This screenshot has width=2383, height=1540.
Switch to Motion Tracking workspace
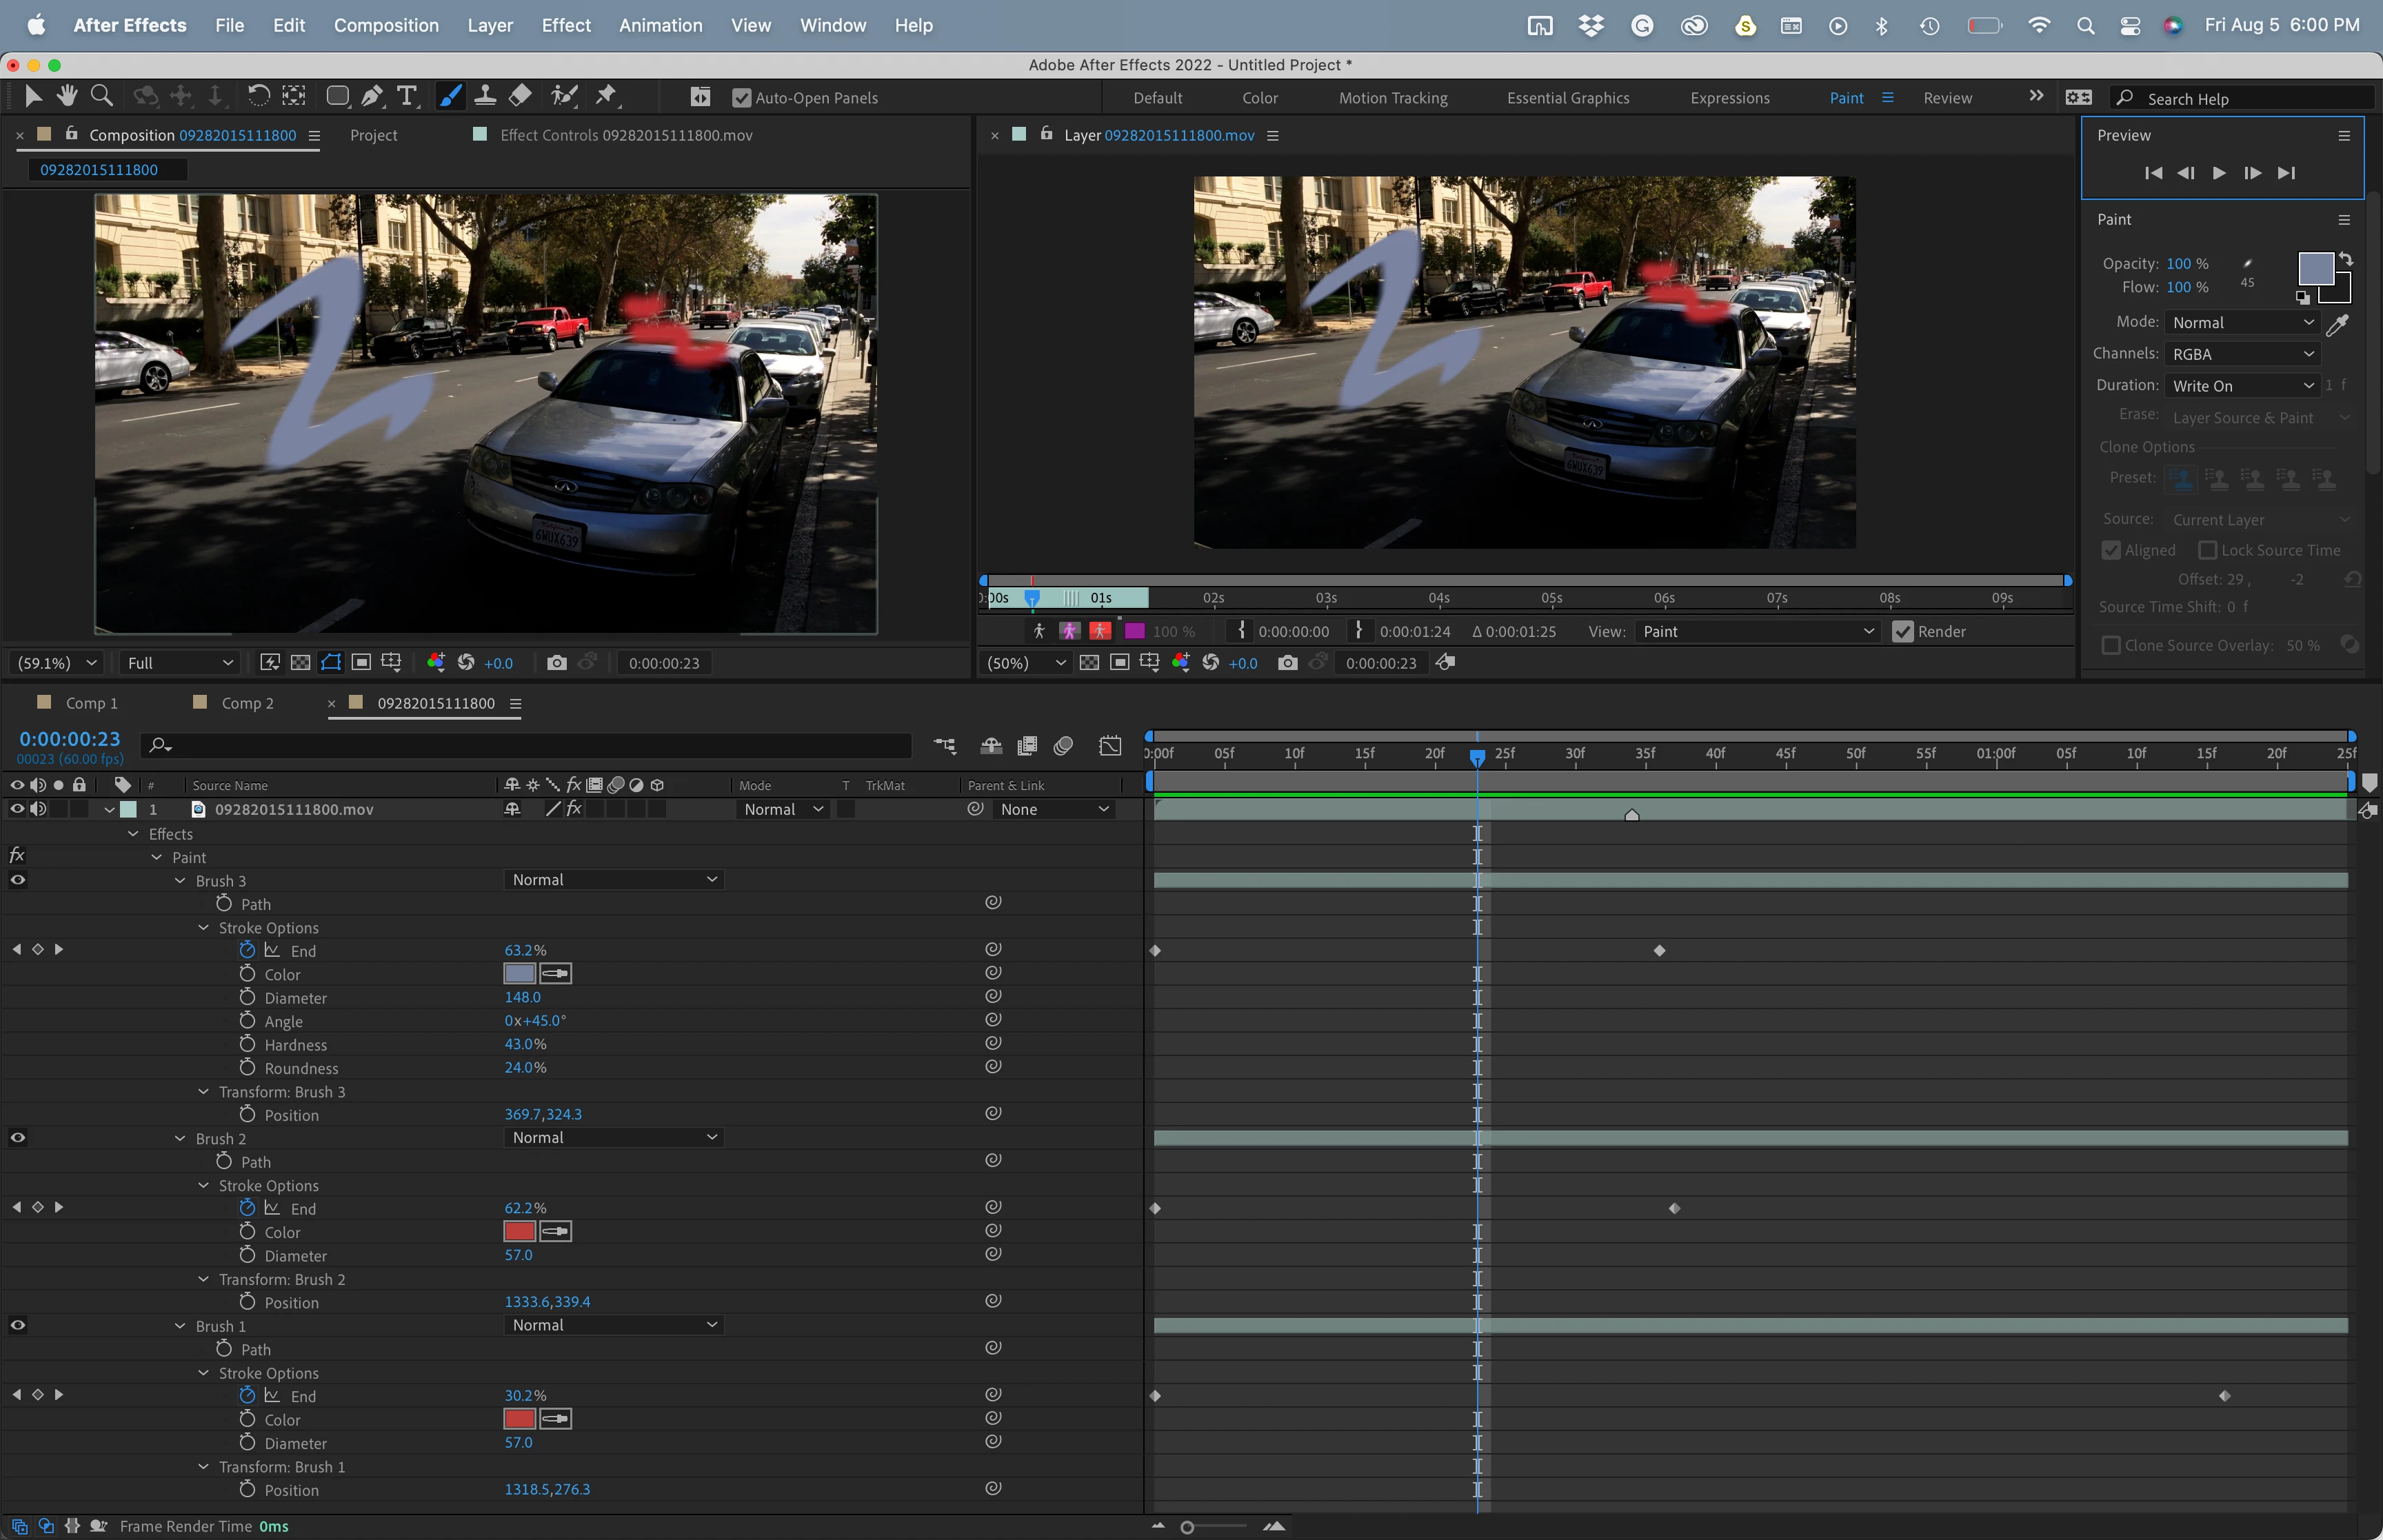[1392, 98]
